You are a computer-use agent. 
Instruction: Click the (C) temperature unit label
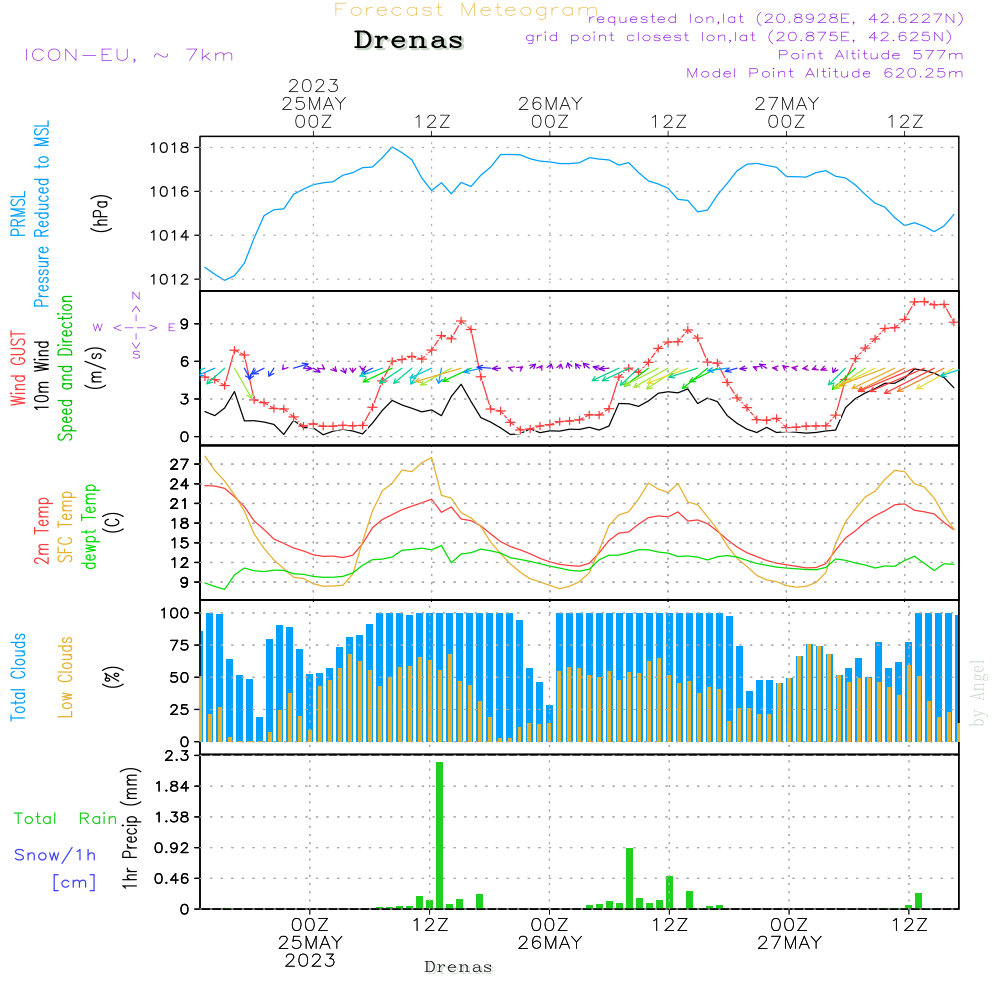pos(114,522)
